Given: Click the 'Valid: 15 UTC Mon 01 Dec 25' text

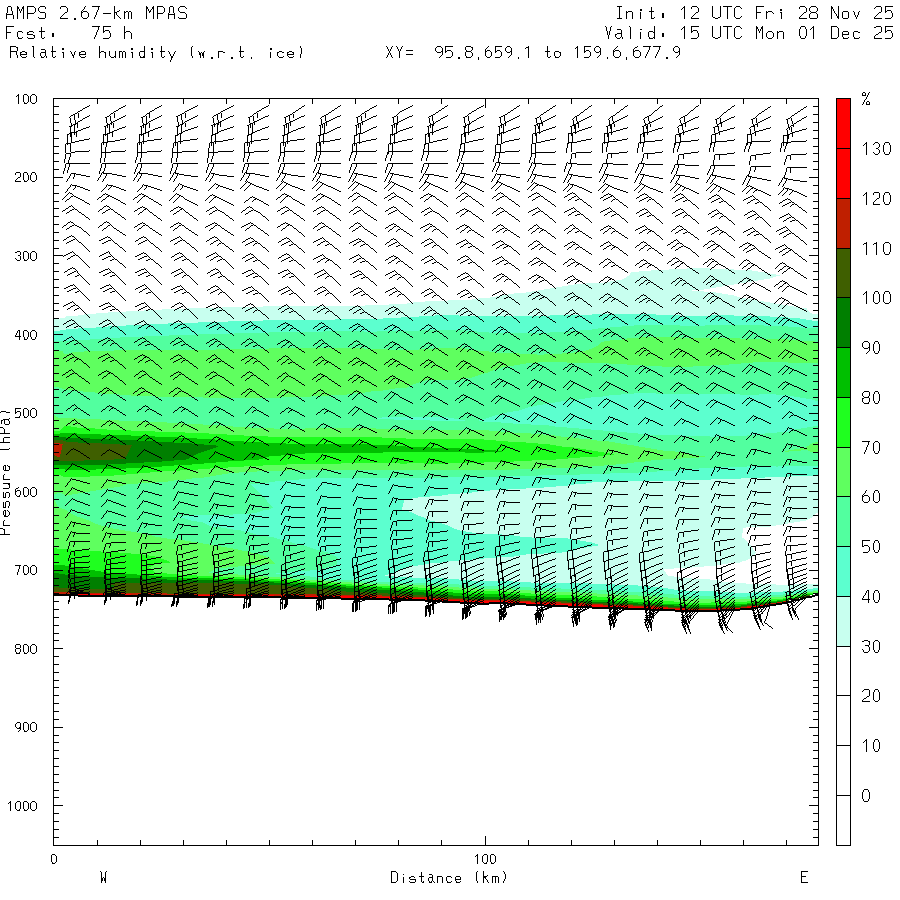Looking at the screenshot, I should [x=748, y=33].
